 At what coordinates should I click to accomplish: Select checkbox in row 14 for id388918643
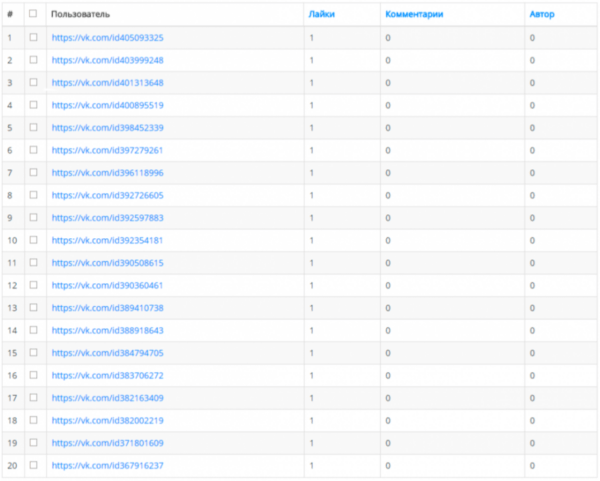tap(33, 330)
